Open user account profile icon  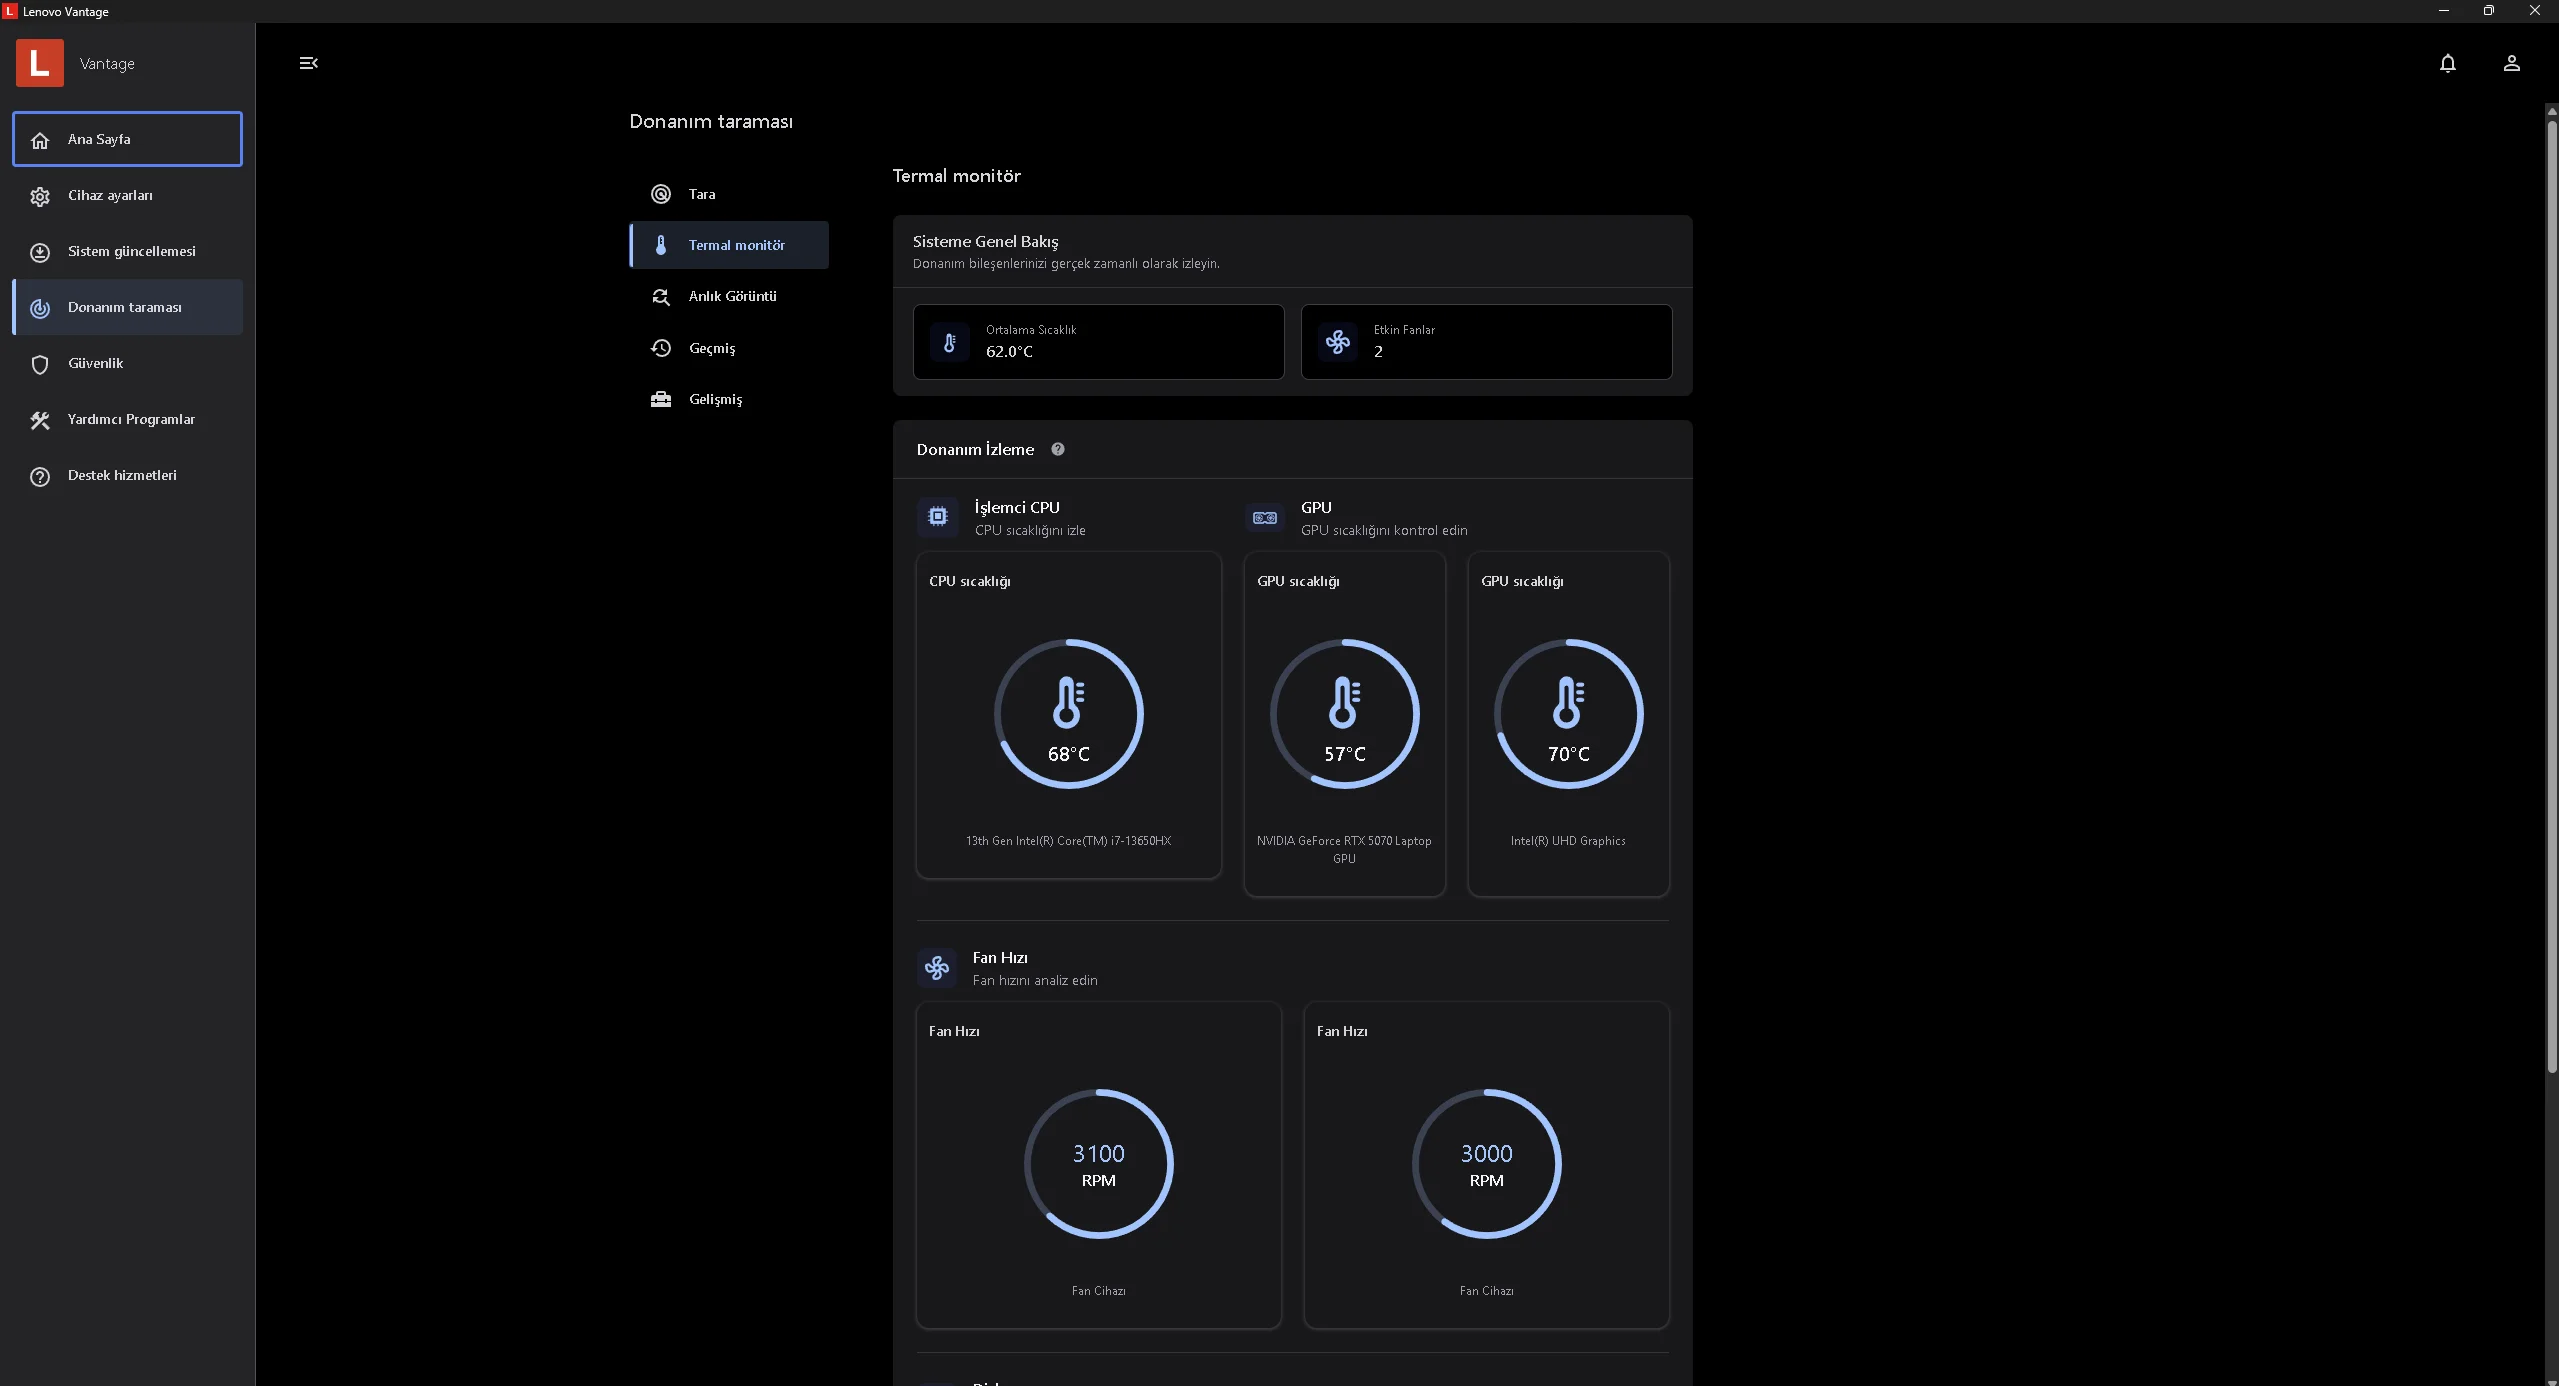2511,63
